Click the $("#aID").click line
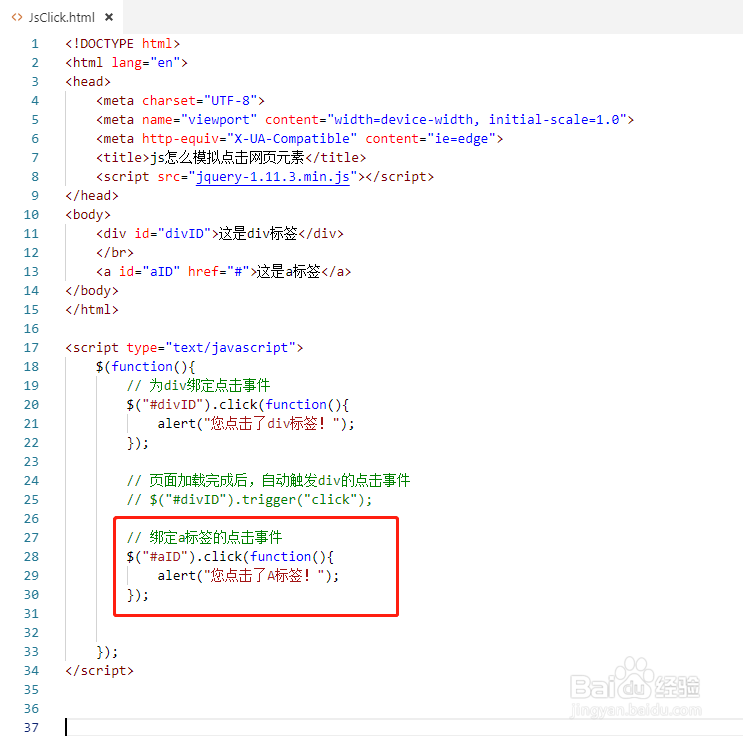 (230, 556)
